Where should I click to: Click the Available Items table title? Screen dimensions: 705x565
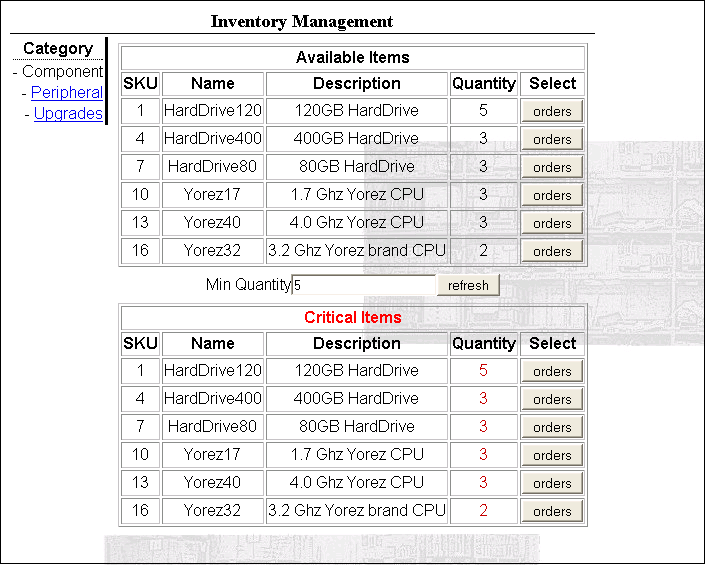tap(353, 58)
